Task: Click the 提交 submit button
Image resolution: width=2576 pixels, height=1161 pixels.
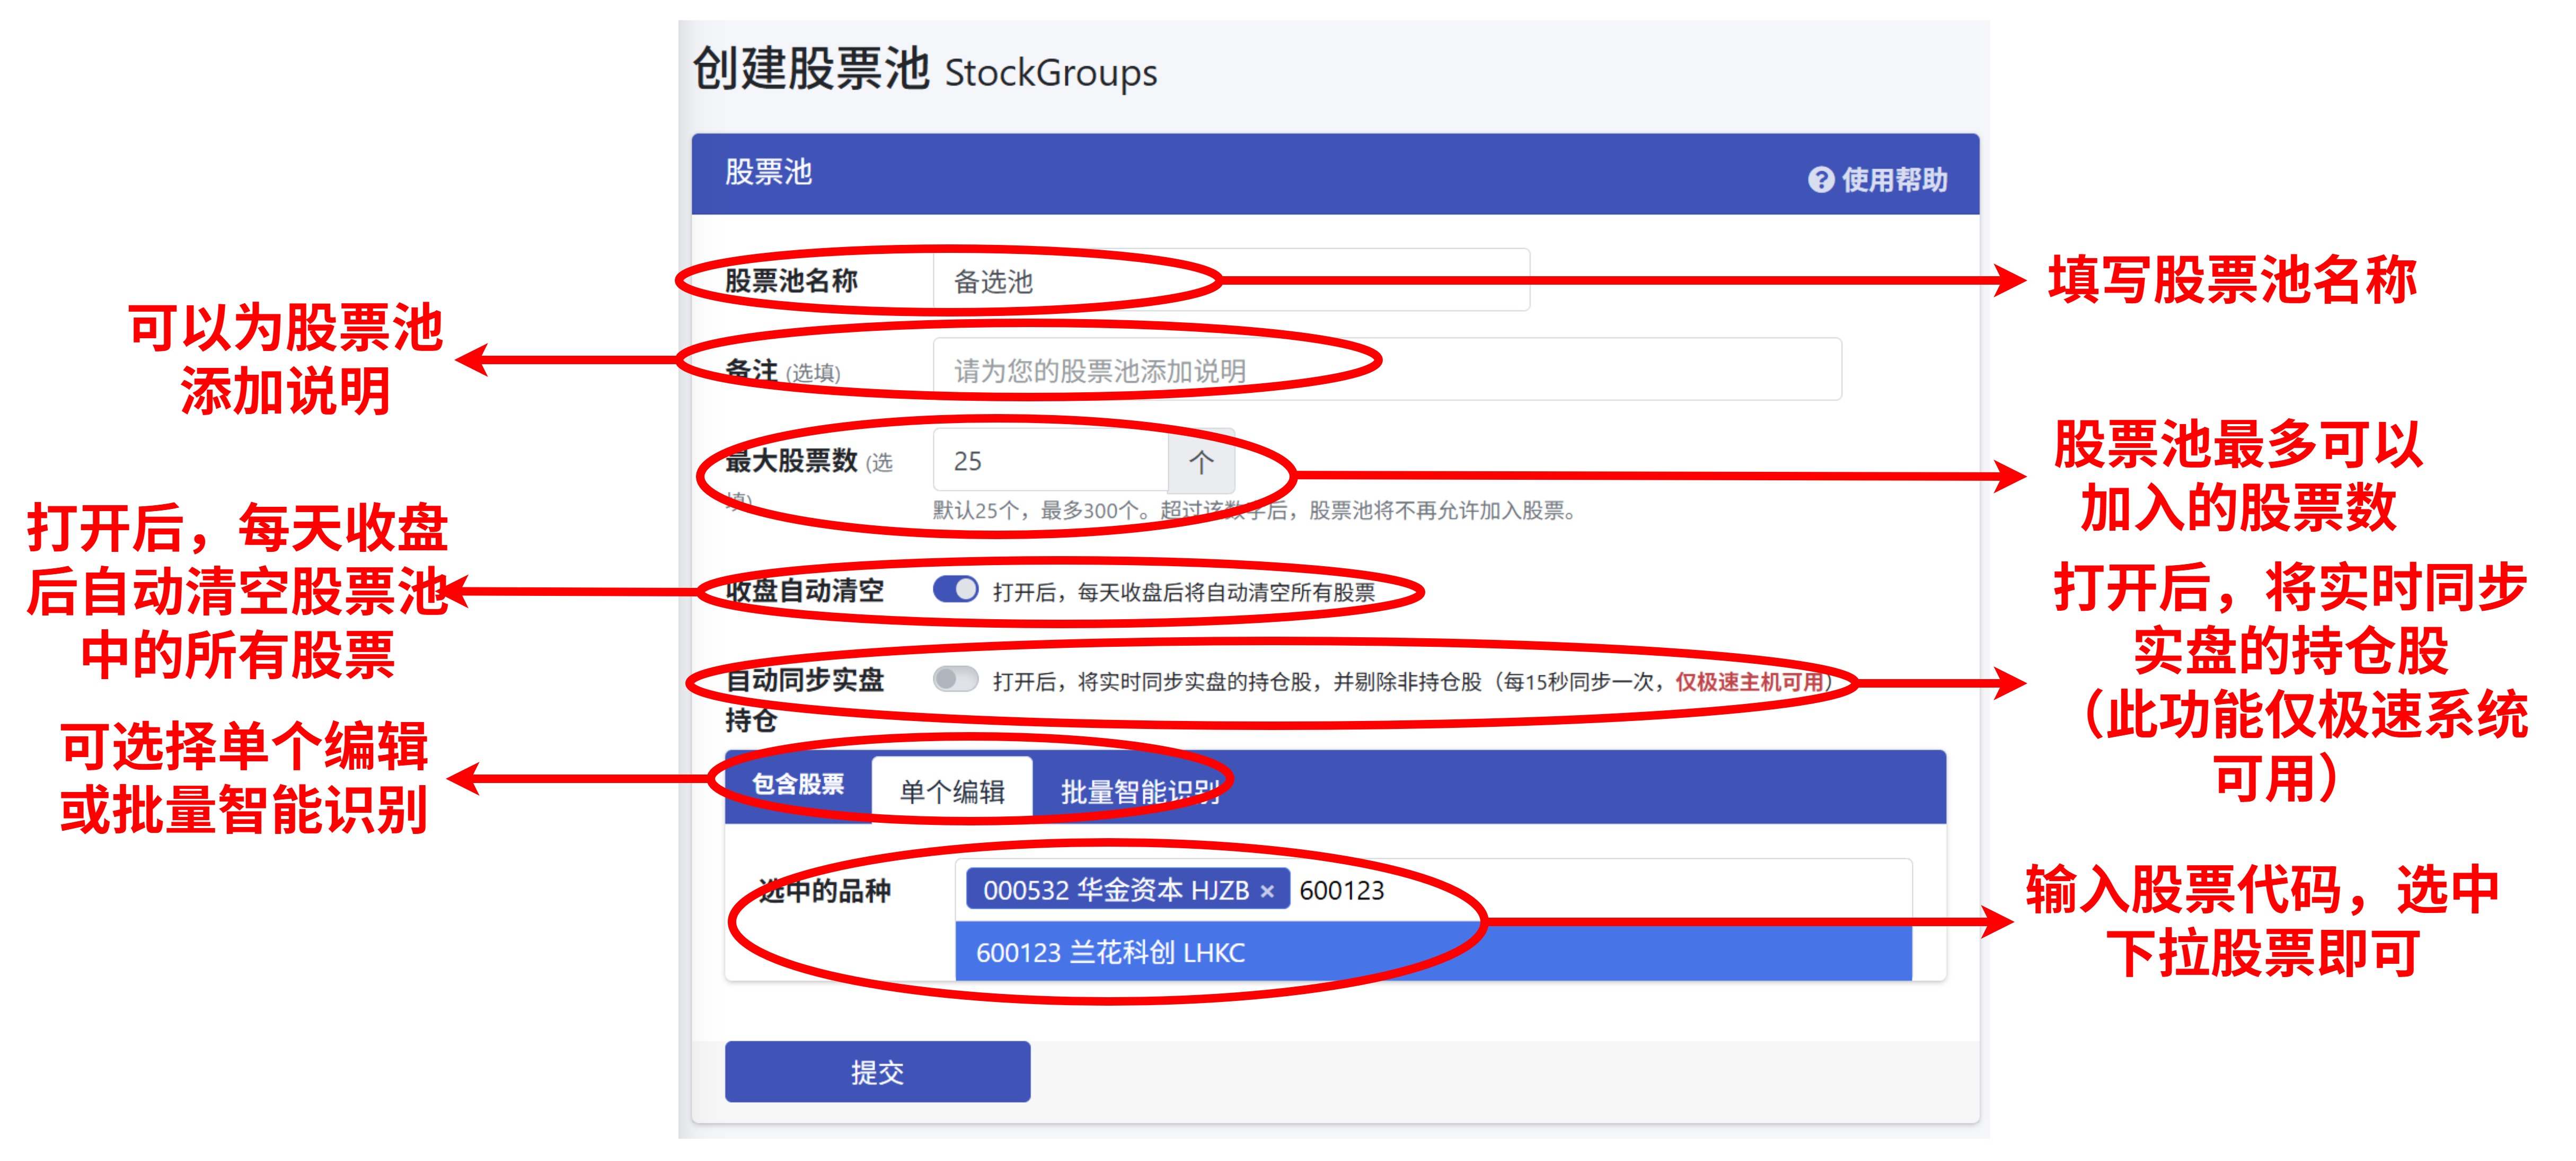Action: [x=877, y=1072]
